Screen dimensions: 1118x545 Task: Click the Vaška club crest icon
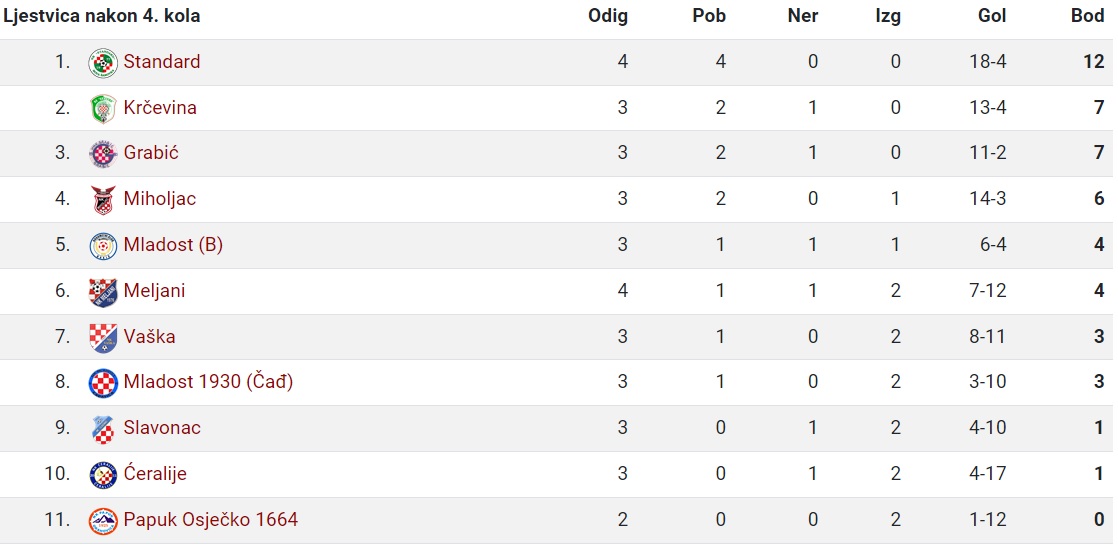click(x=103, y=337)
